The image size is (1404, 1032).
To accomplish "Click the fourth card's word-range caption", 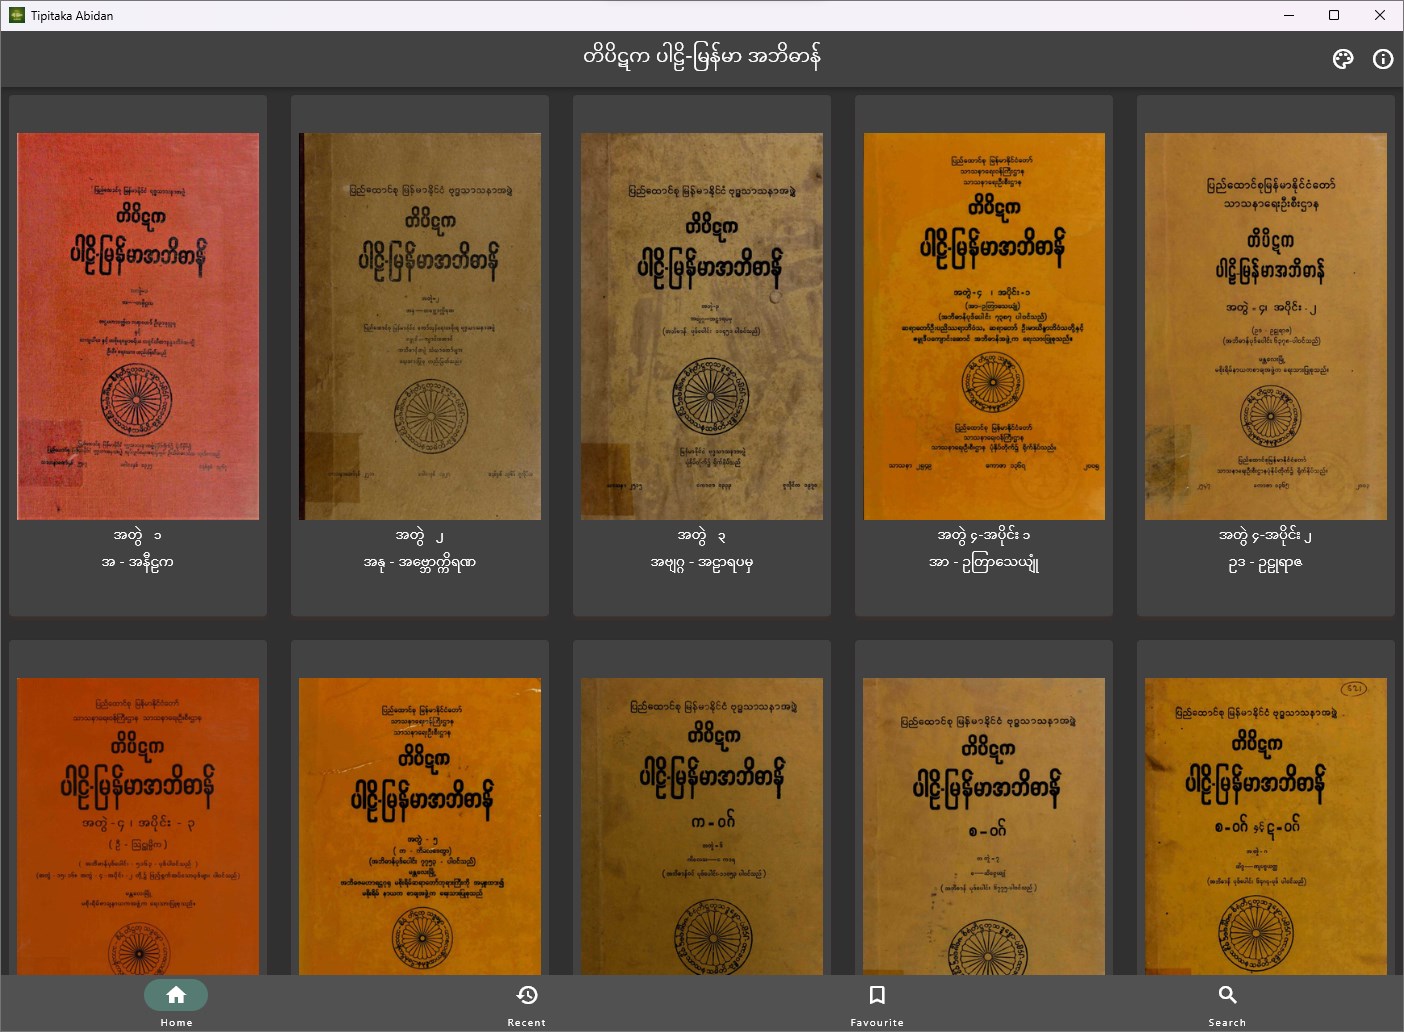I will (x=984, y=562).
